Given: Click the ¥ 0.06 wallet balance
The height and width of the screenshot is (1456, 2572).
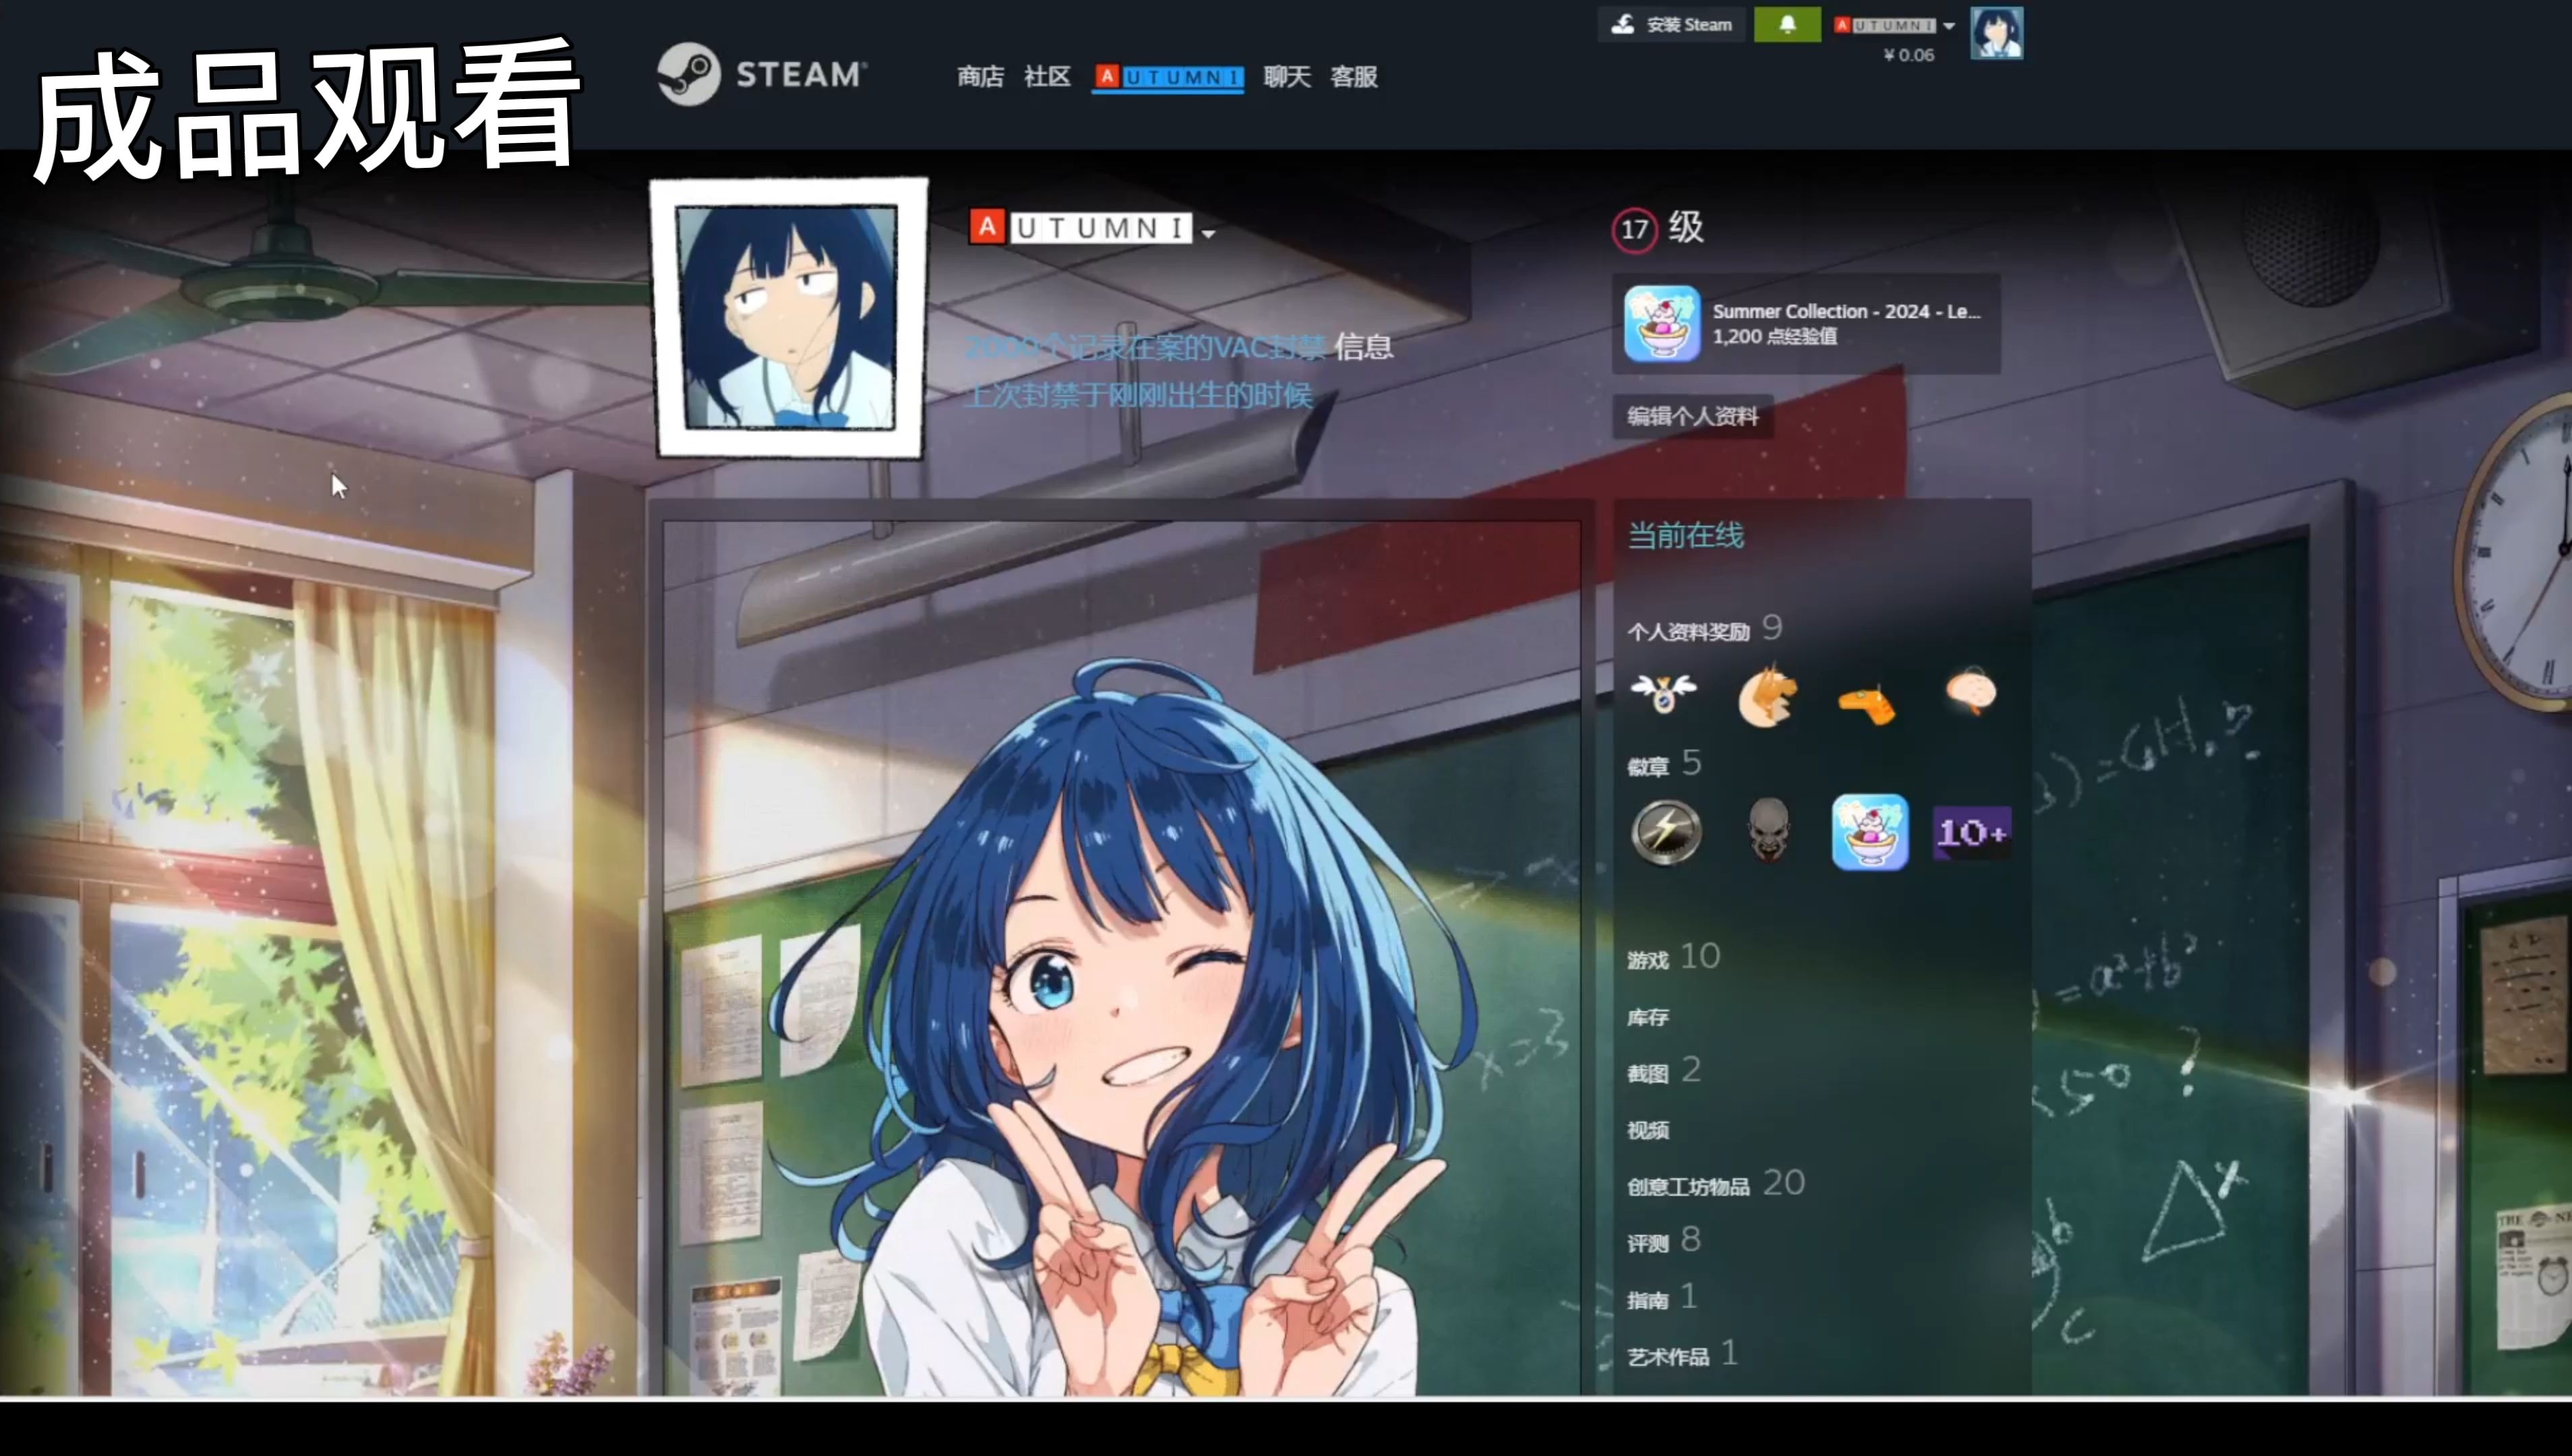Looking at the screenshot, I should (1908, 55).
